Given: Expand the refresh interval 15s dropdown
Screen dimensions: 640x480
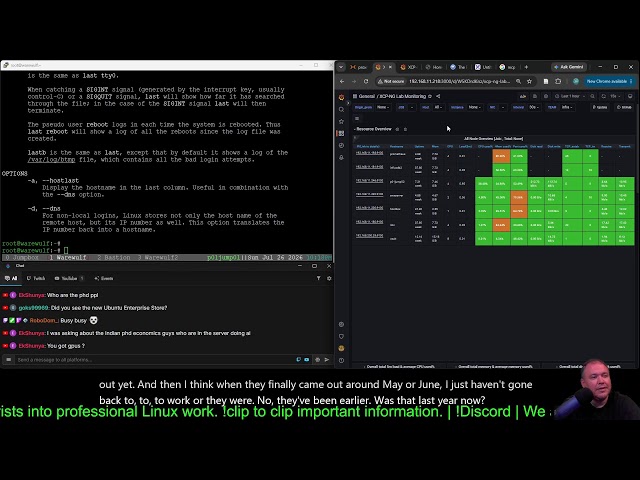Looking at the screenshot, I should [615, 96].
